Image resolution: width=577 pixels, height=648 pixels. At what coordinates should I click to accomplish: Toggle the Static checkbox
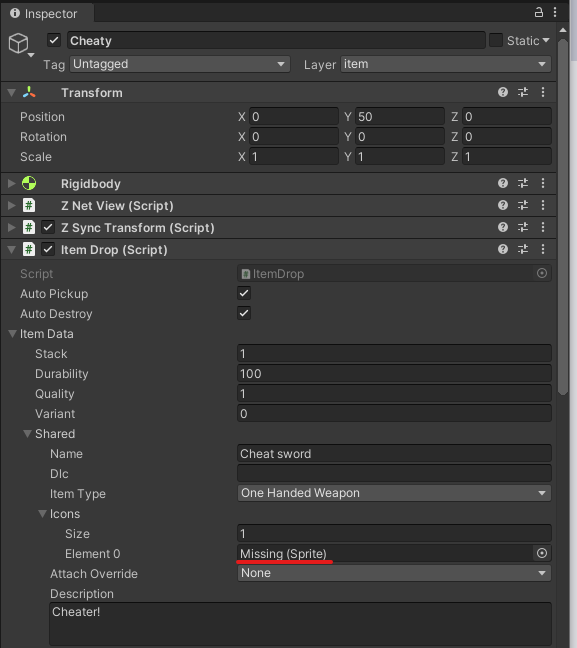[496, 40]
